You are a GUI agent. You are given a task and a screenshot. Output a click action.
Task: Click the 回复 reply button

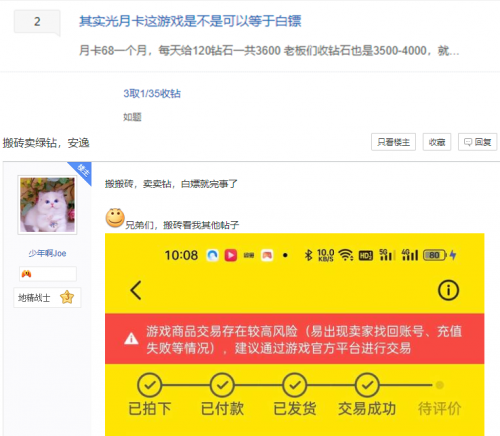coord(478,142)
